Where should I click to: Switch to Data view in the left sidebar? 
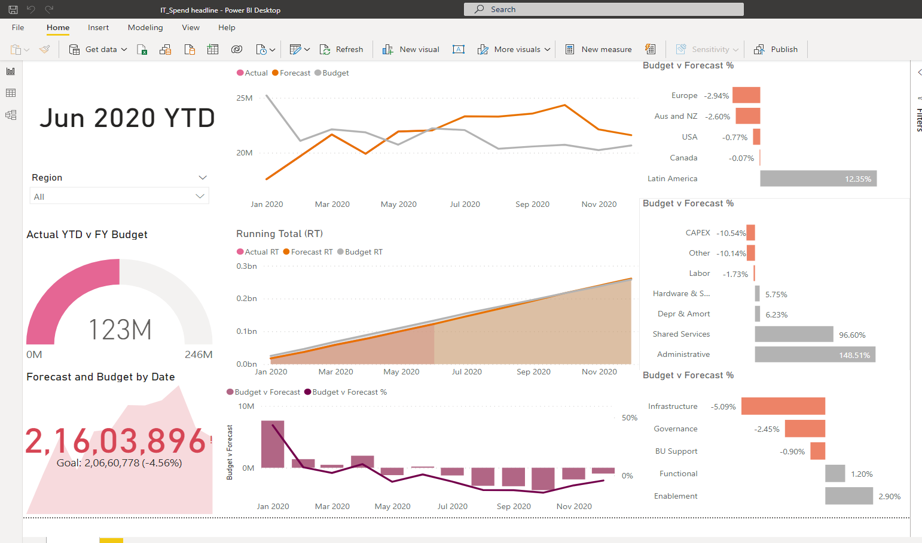[11, 93]
